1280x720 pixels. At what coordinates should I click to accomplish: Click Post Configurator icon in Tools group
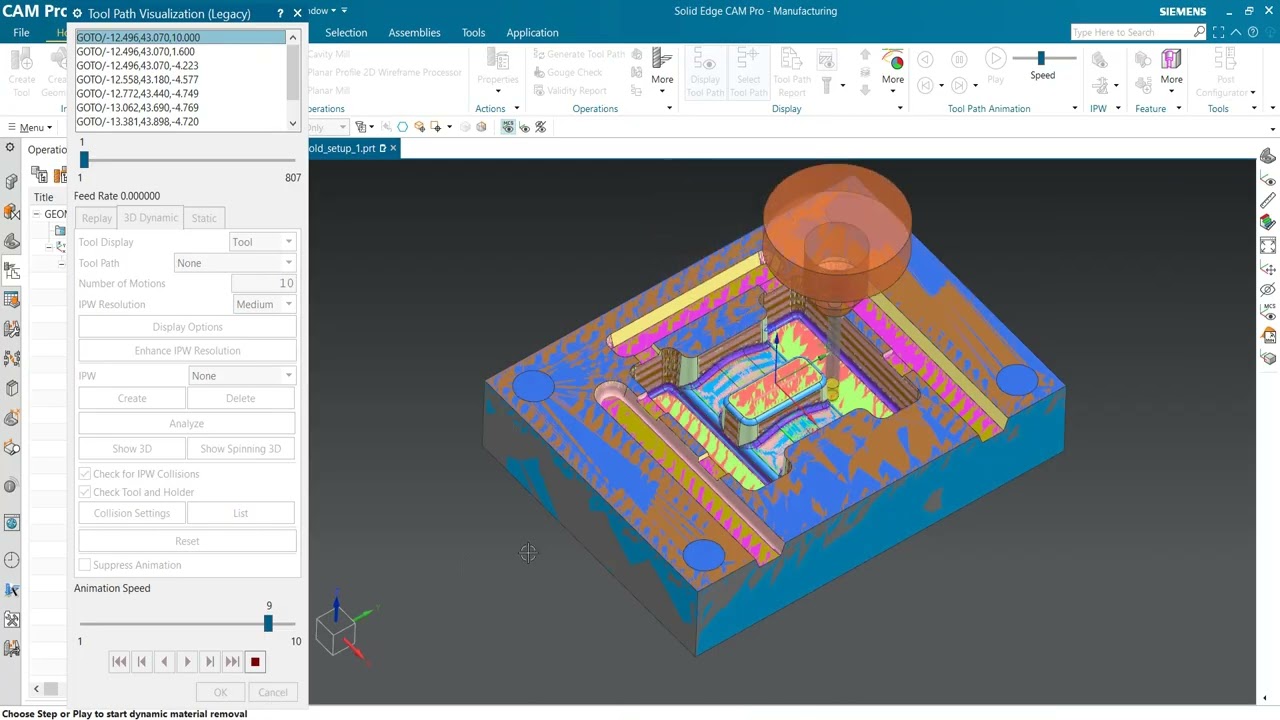click(1225, 59)
